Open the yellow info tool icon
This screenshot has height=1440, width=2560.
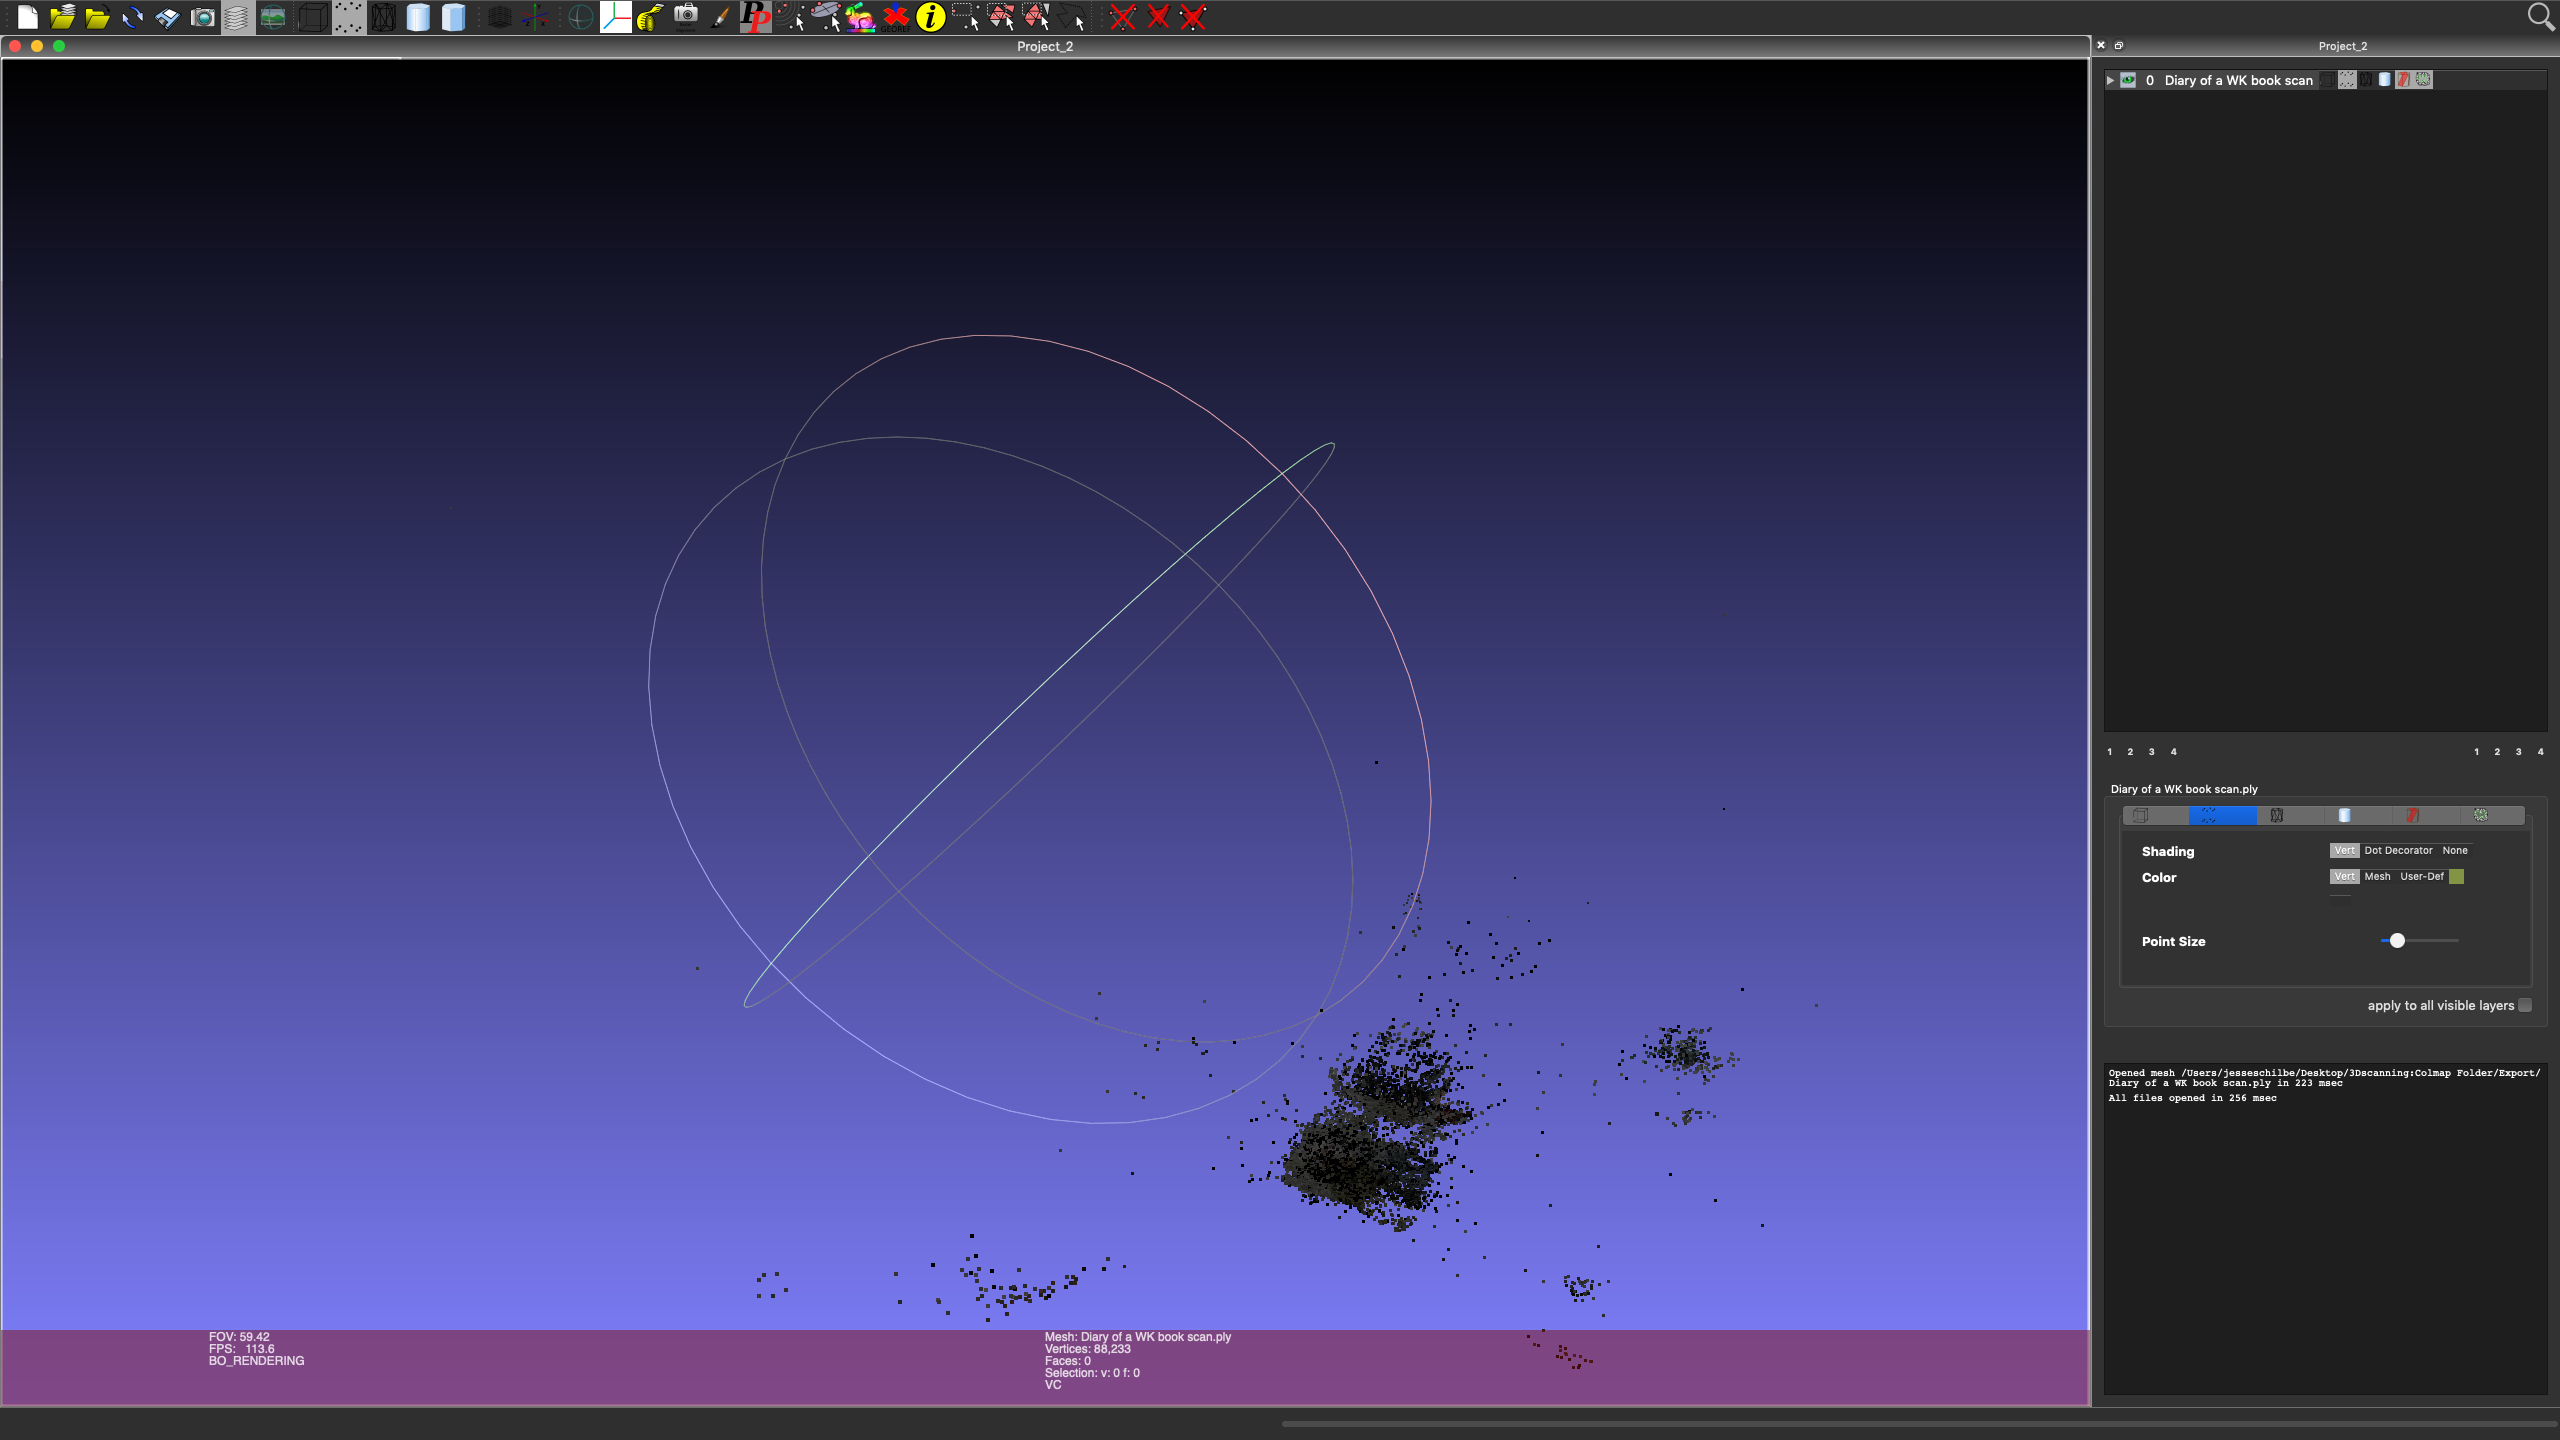point(931,17)
